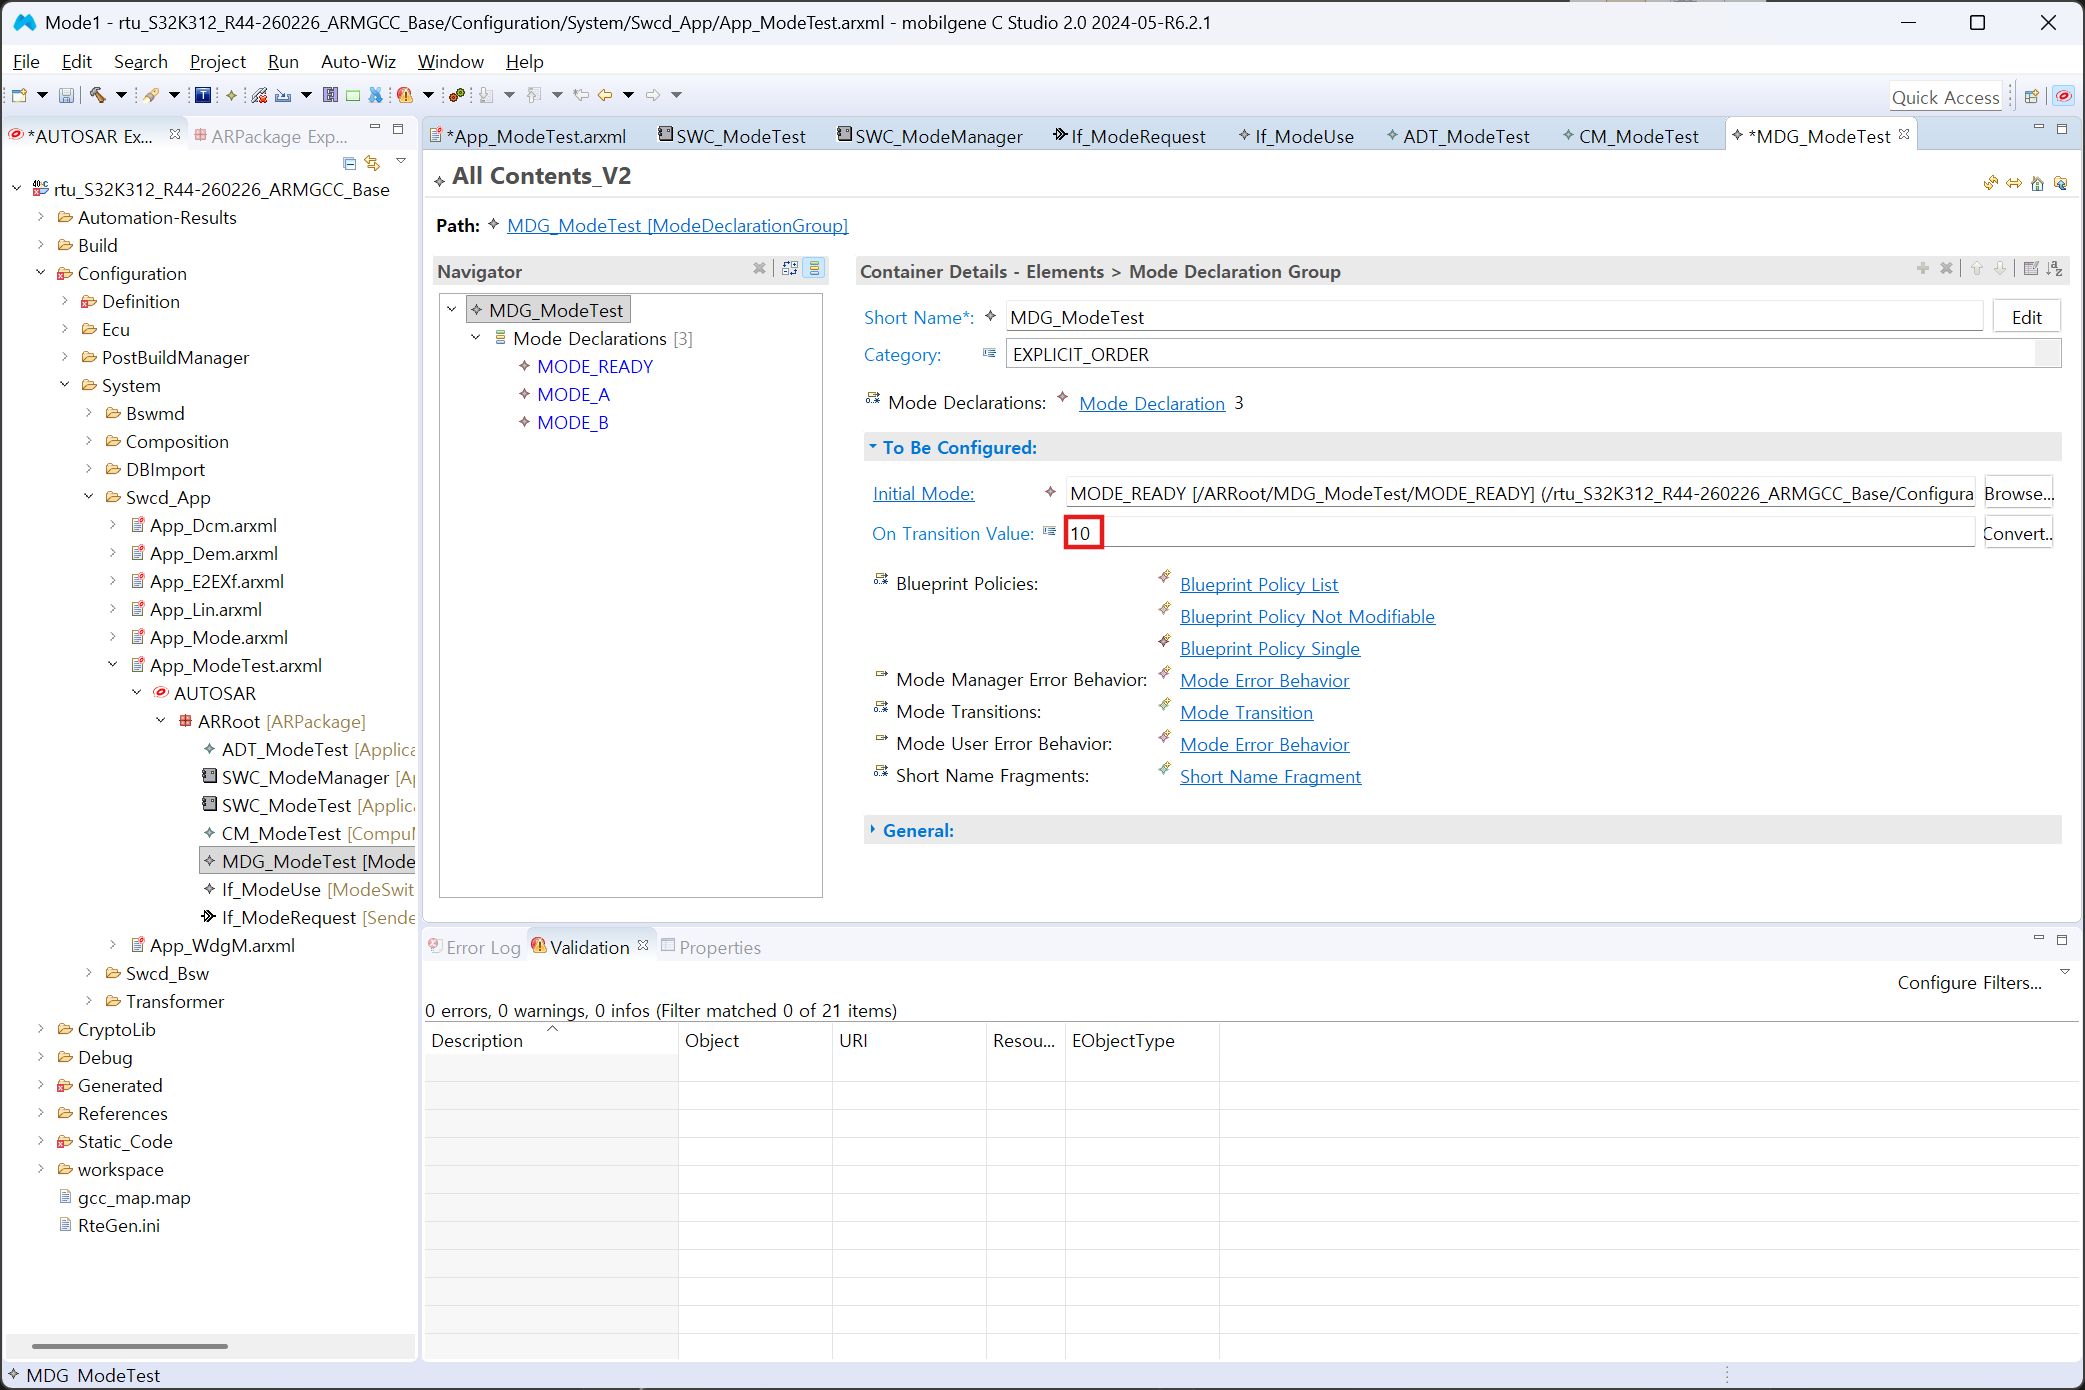Viewport: 2085px width, 1390px height.
Task: Open the Mode Transition link
Action: click(x=1246, y=712)
